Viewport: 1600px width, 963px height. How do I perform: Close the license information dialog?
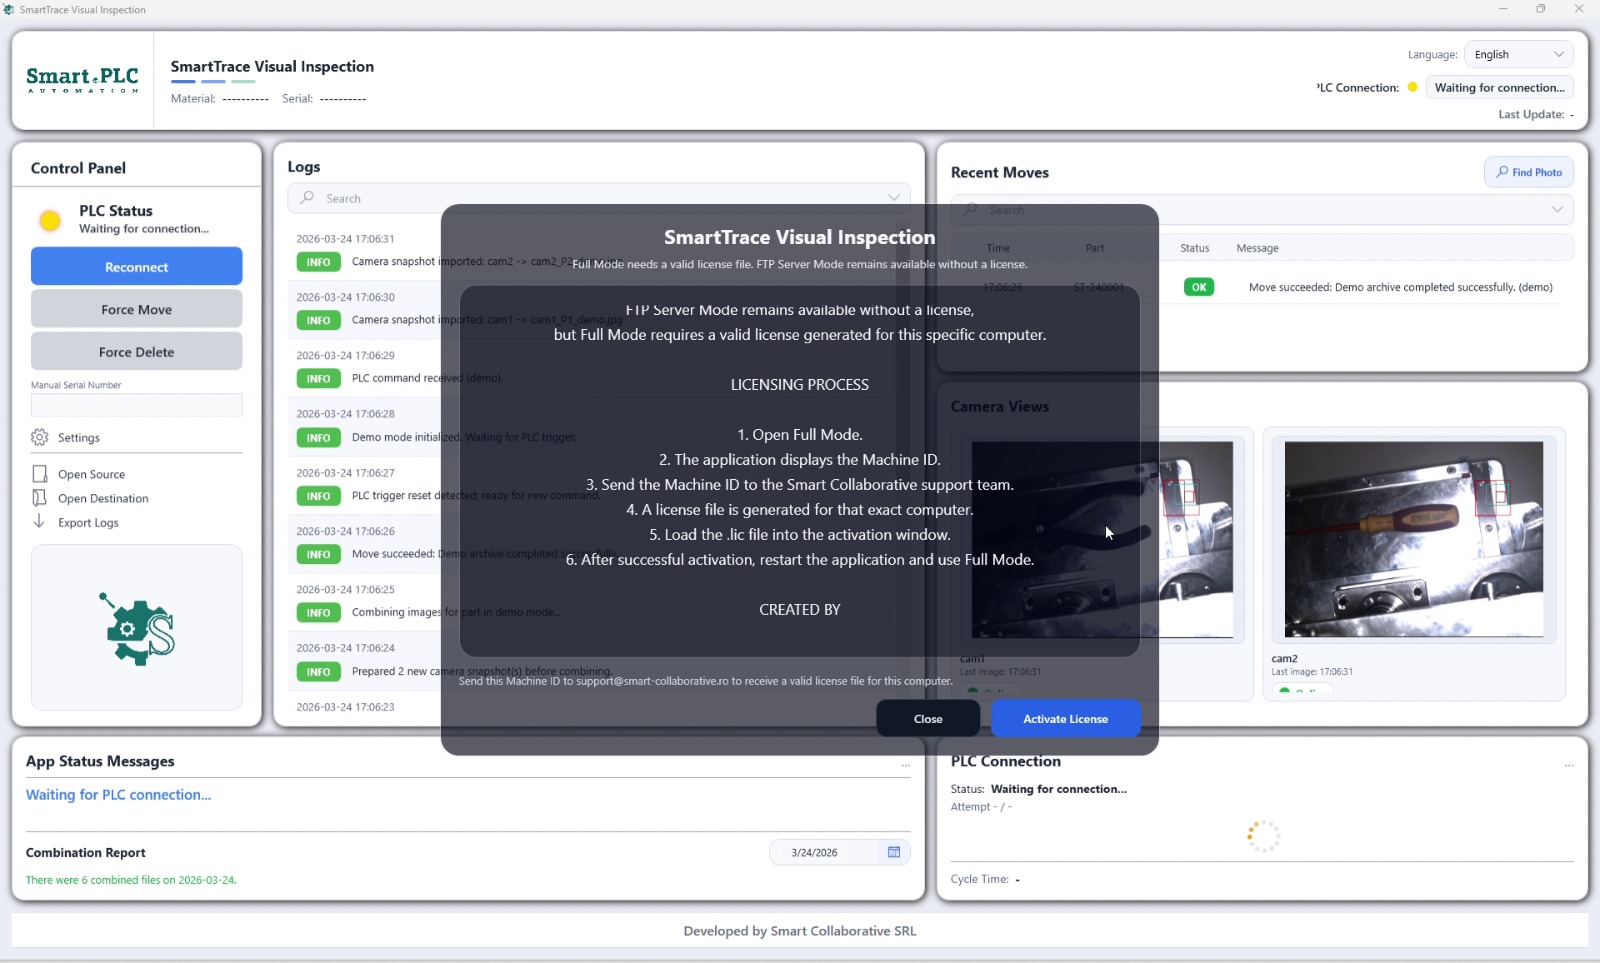coord(928,719)
